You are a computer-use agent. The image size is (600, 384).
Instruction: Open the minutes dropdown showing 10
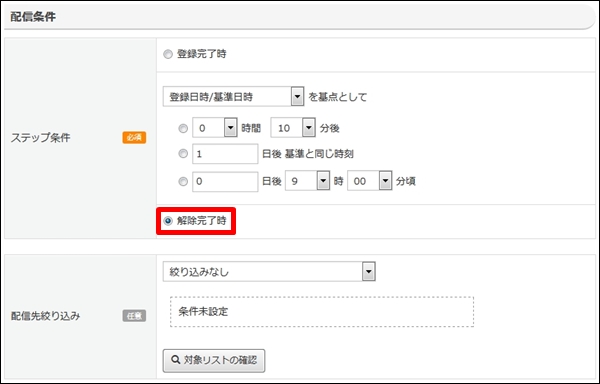click(293, 128)
